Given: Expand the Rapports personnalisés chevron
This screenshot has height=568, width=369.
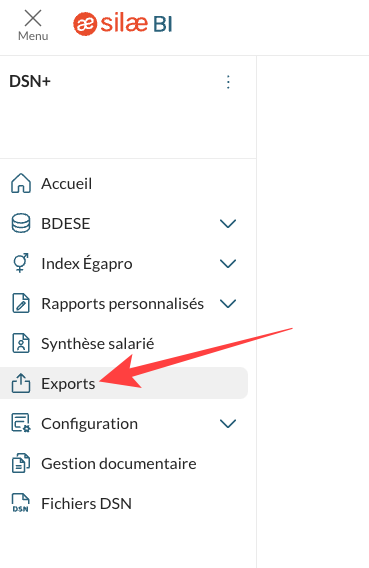Looking at the screenshot, I should [228, 304].
